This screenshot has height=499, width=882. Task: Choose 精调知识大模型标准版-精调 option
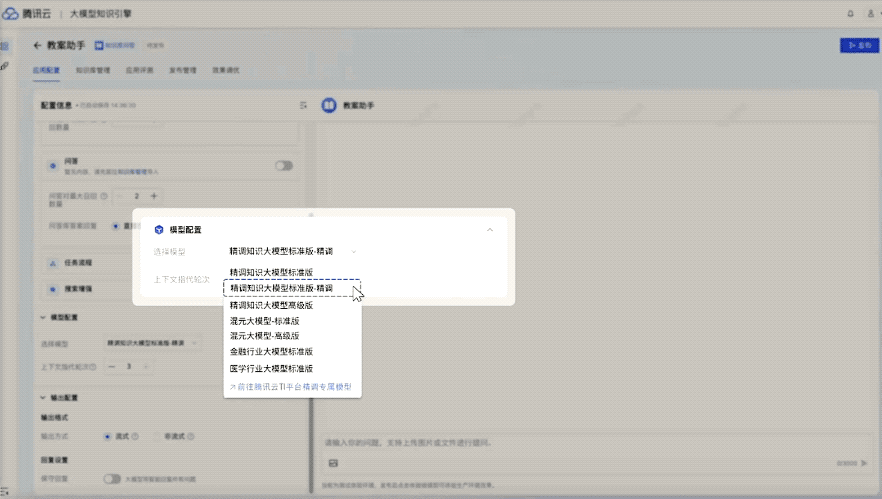pos(292,288)
